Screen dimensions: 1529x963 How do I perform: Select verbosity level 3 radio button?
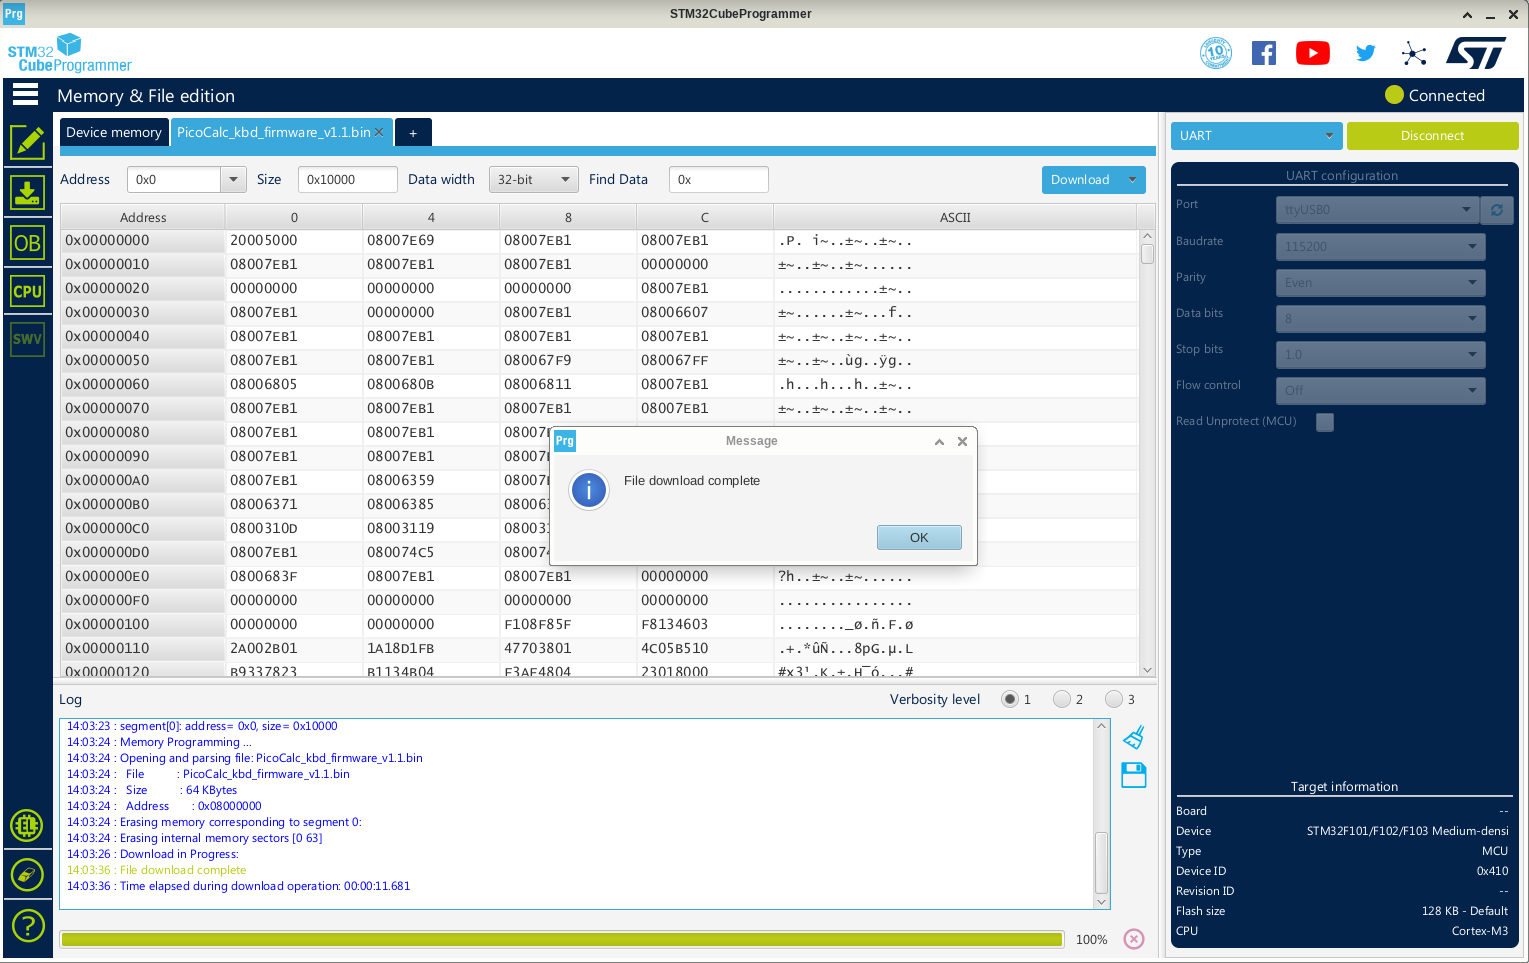click(1114, 699)
